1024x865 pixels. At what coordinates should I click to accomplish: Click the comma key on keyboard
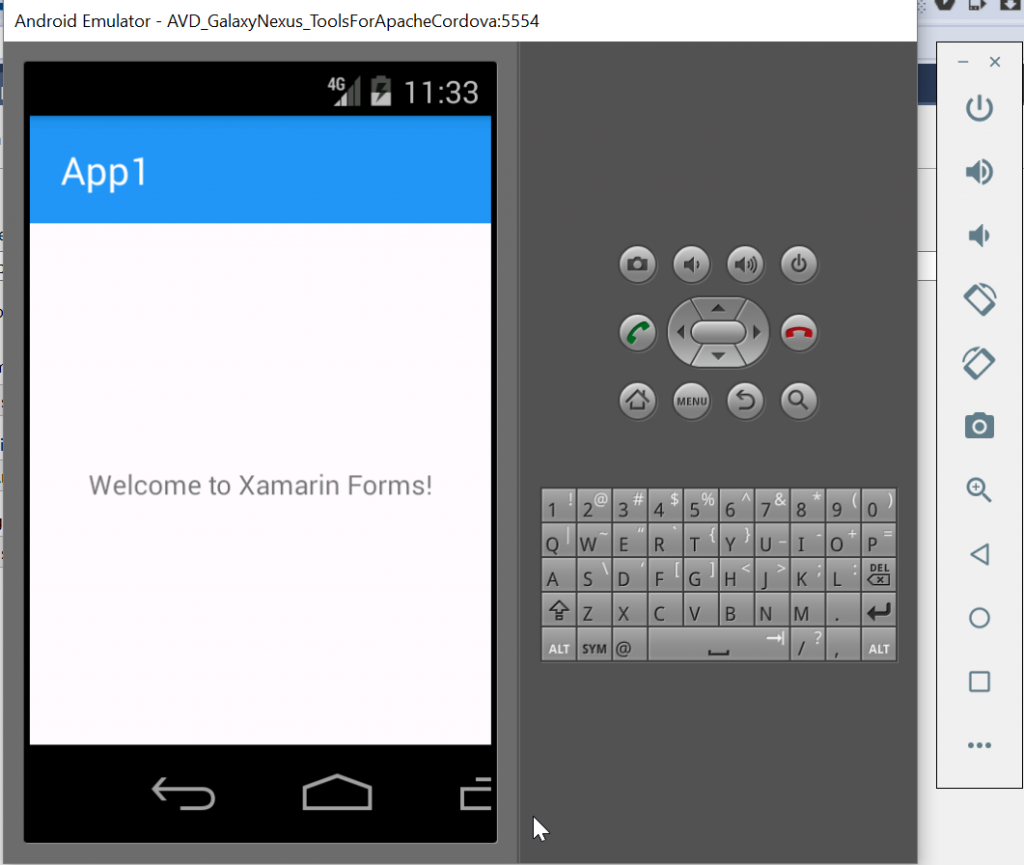click(842, 646)
